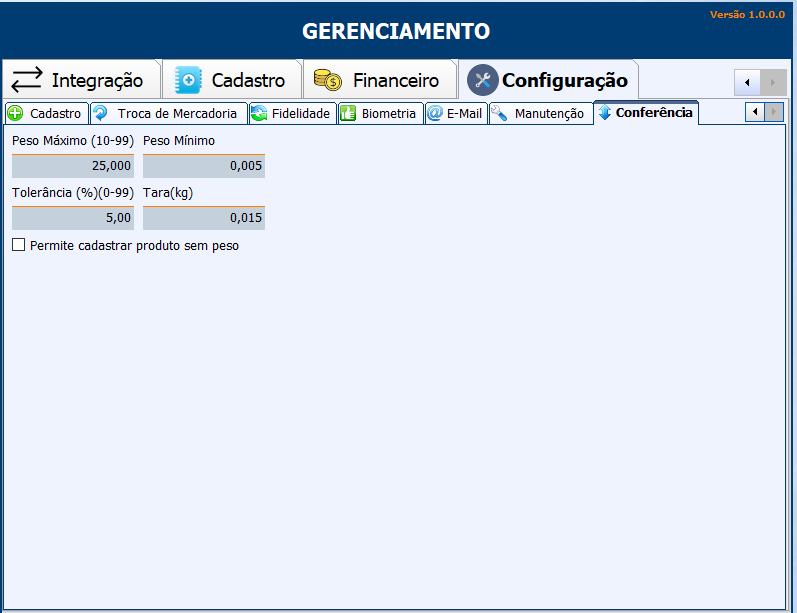Click the Financeiro coins icon
797x613 pixels.
pyautogui.click(x=328, y=80)
